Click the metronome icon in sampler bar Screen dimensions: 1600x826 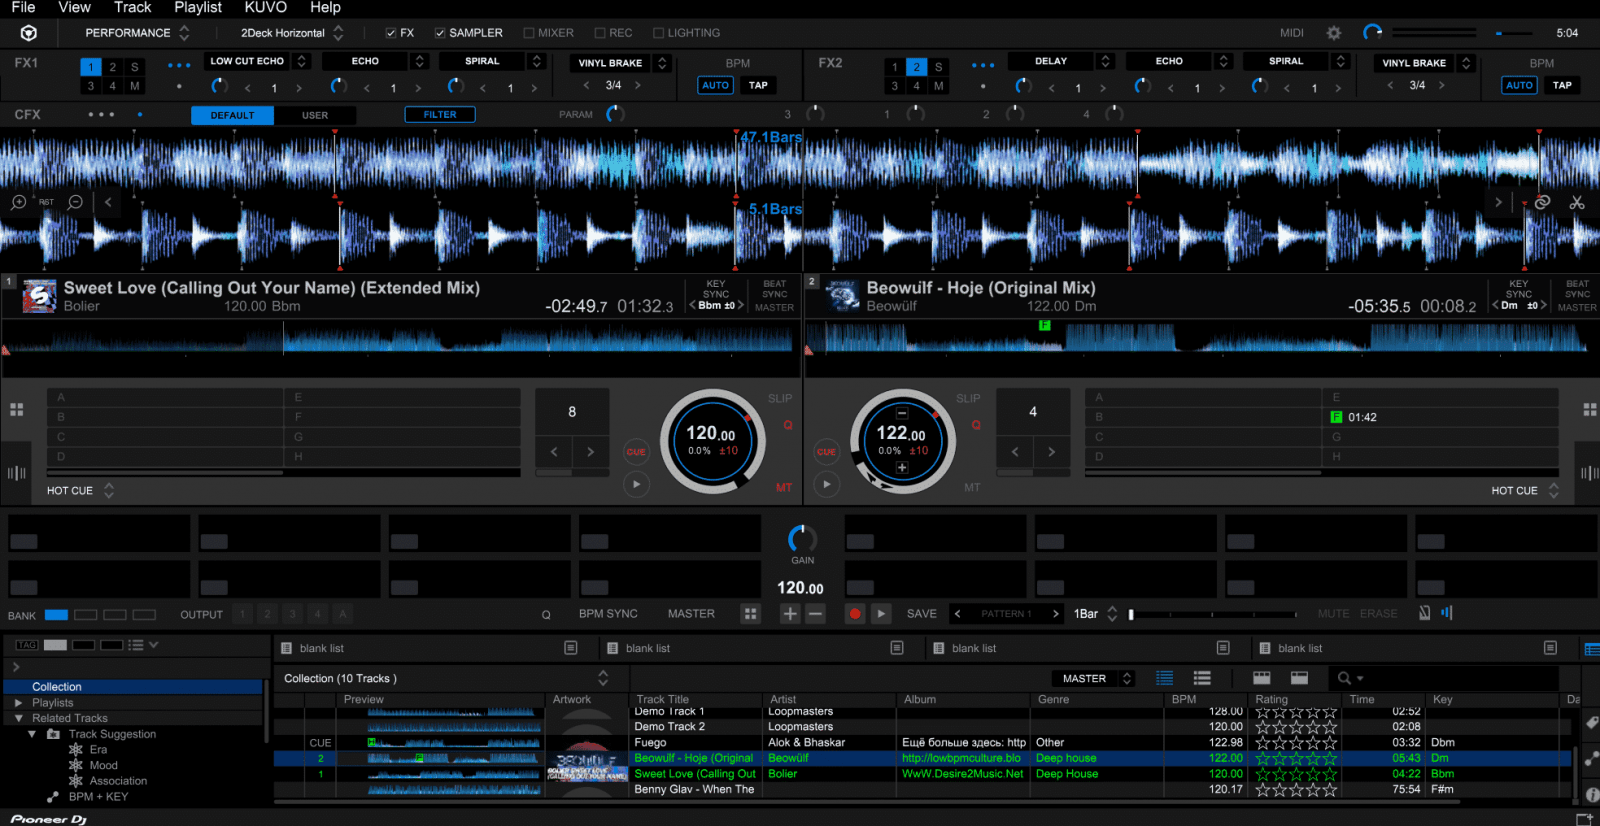click(1425, 613)
